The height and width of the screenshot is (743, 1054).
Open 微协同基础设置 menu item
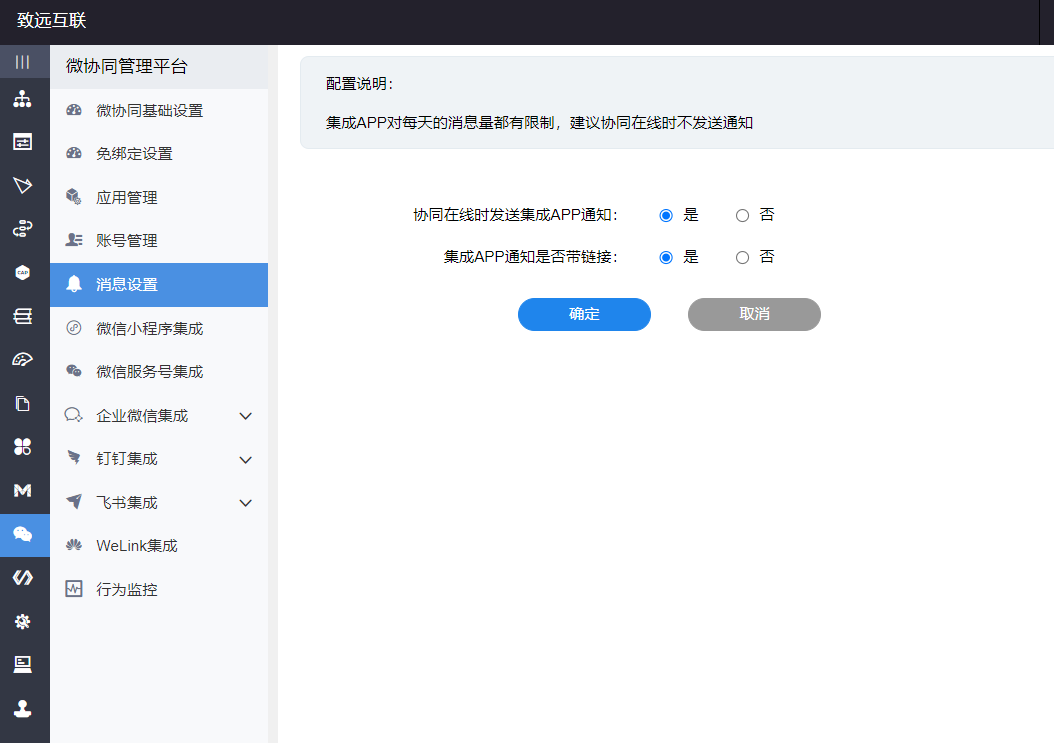(159, 110)
